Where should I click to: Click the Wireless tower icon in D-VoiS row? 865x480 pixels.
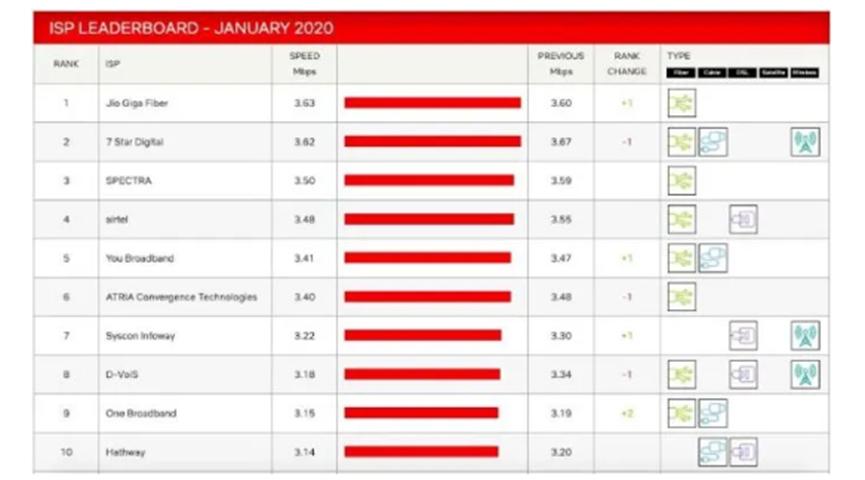(x=805, y=375)
